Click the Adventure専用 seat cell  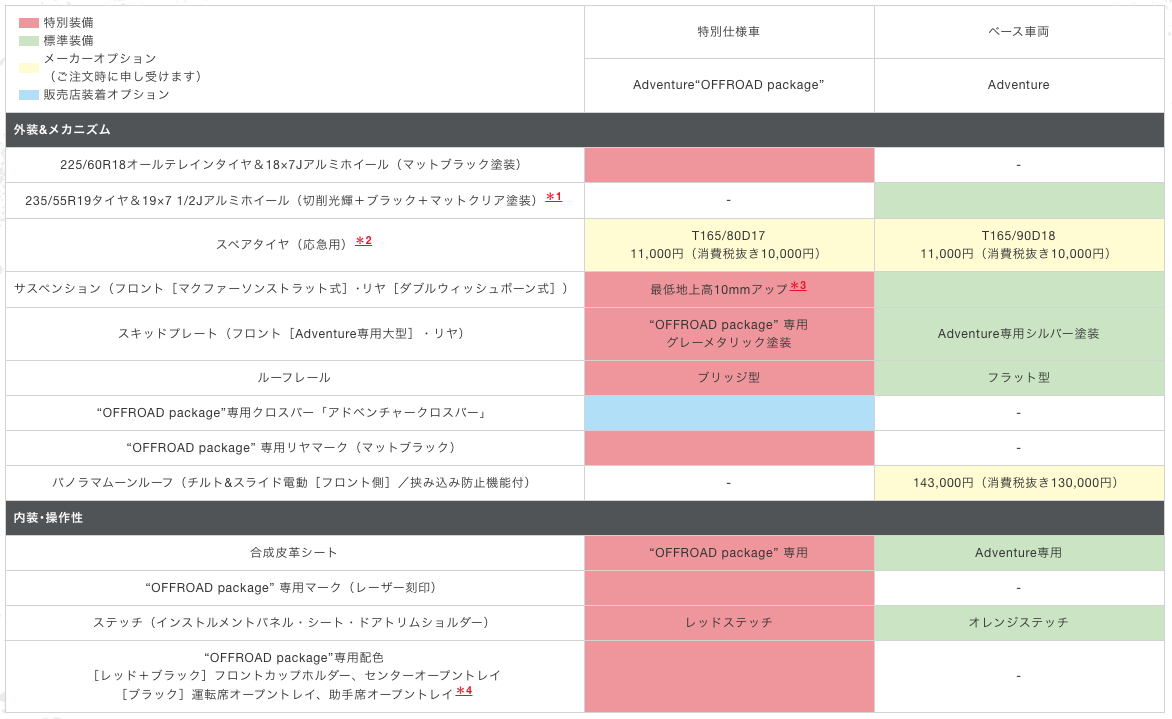(1019, 553)
